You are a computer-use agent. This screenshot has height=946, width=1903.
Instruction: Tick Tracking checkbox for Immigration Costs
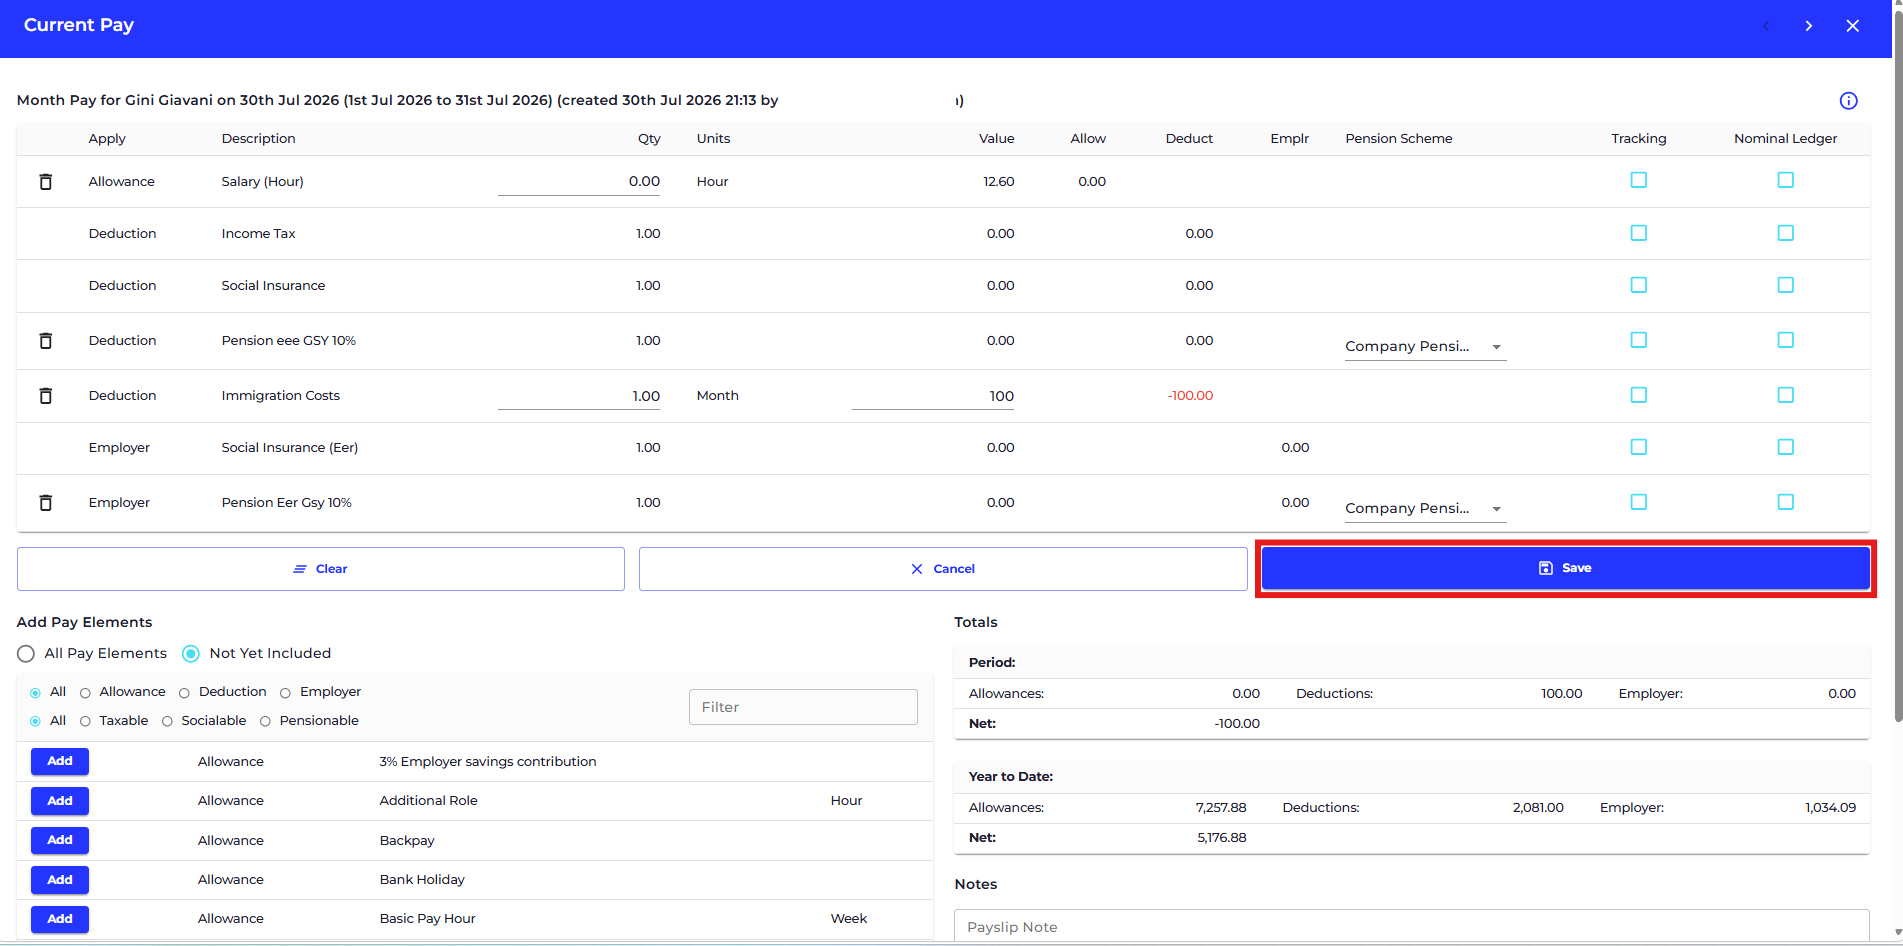click(1638, 395)
